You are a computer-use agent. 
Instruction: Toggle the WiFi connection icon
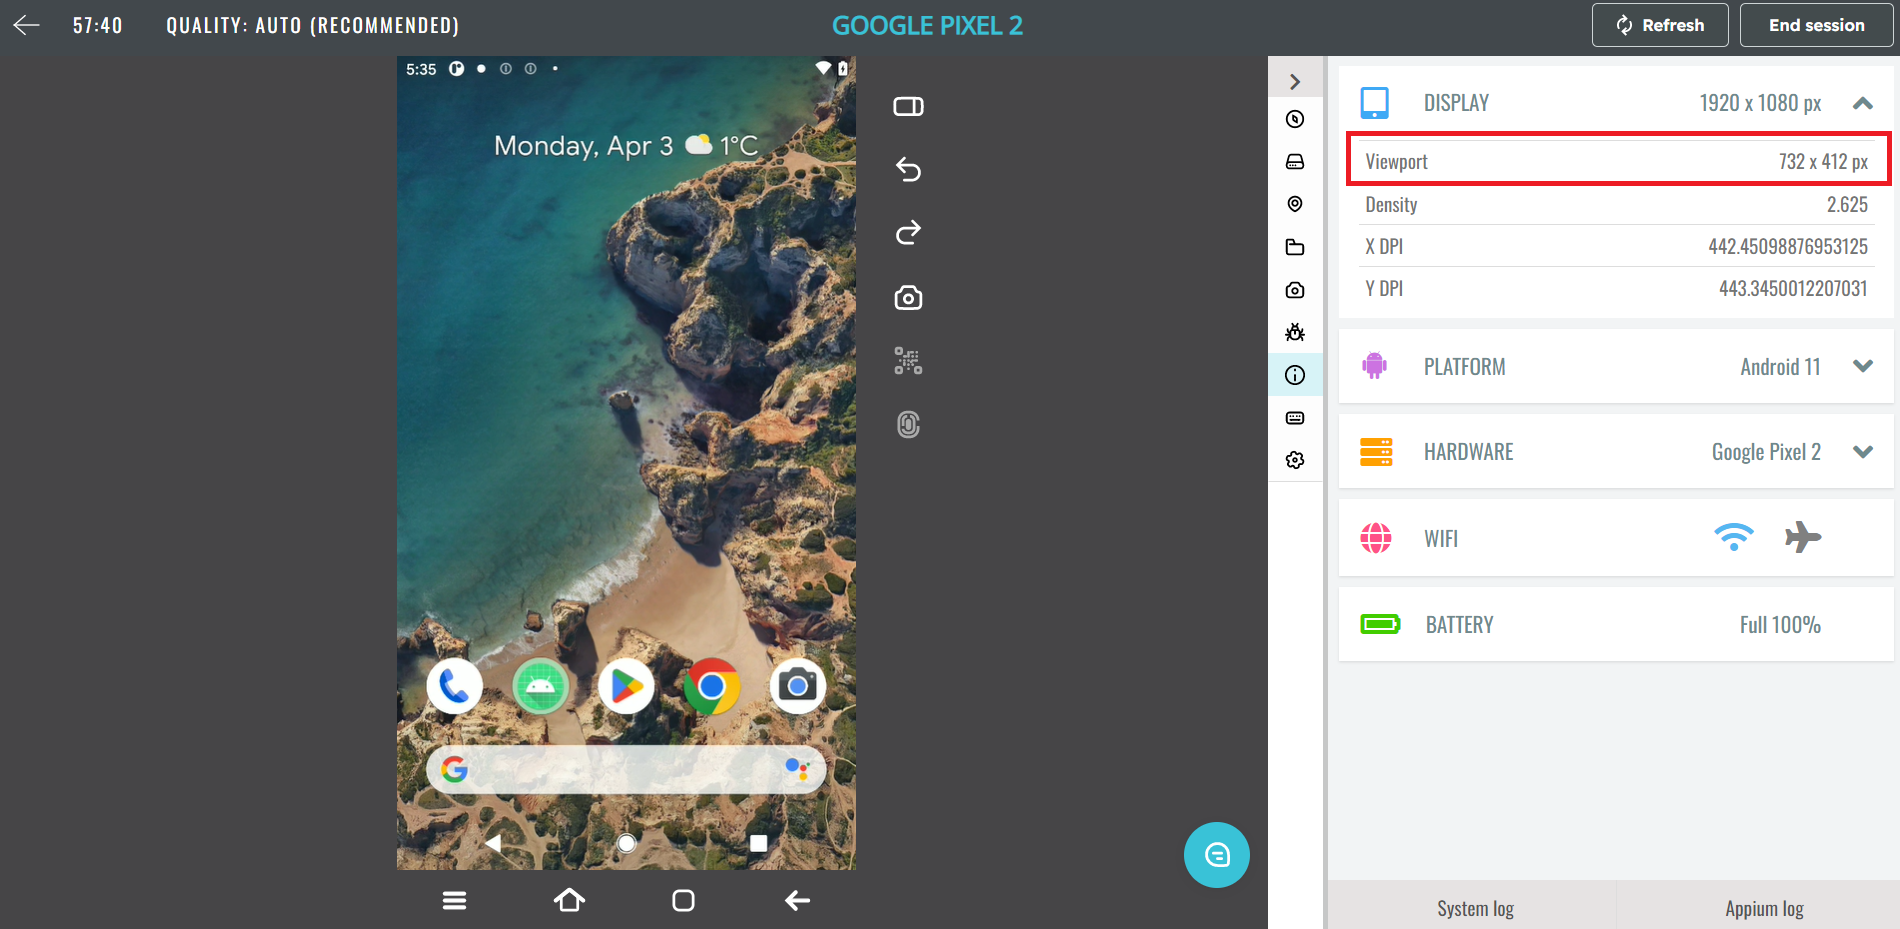[1733, 537]
